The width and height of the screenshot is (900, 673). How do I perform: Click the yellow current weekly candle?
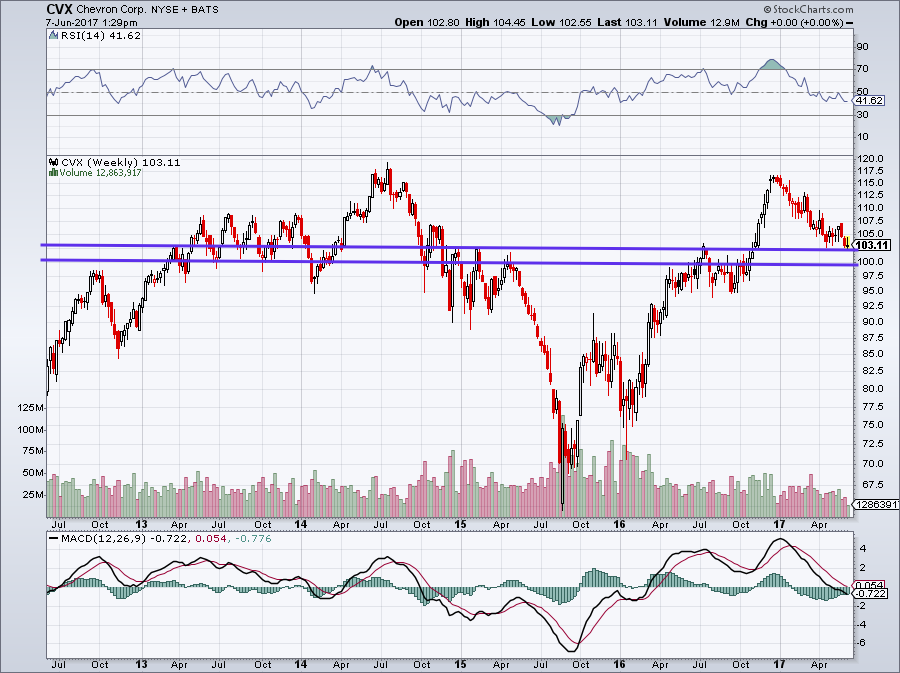848,242
